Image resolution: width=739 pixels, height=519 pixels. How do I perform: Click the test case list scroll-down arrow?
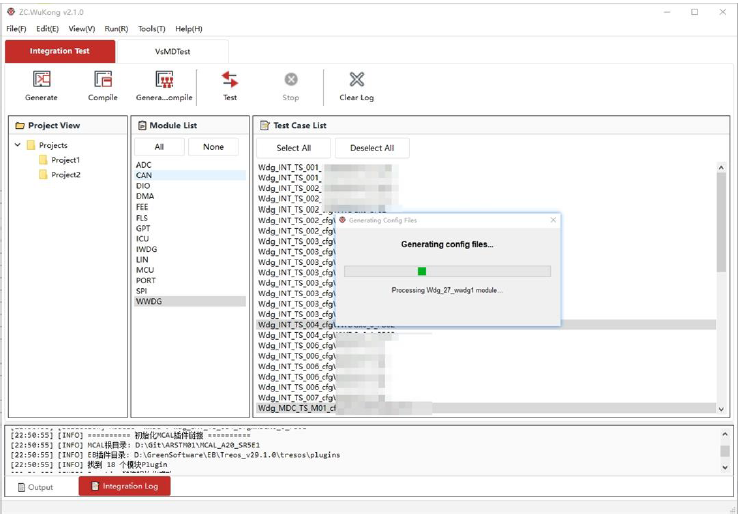click(721, 409)
